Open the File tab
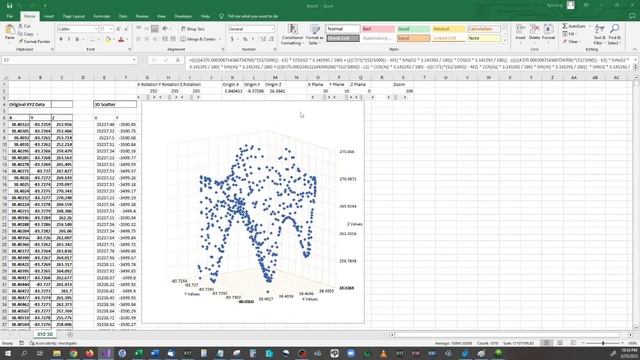This screenshot has width=640, height=360. [9, 16]
